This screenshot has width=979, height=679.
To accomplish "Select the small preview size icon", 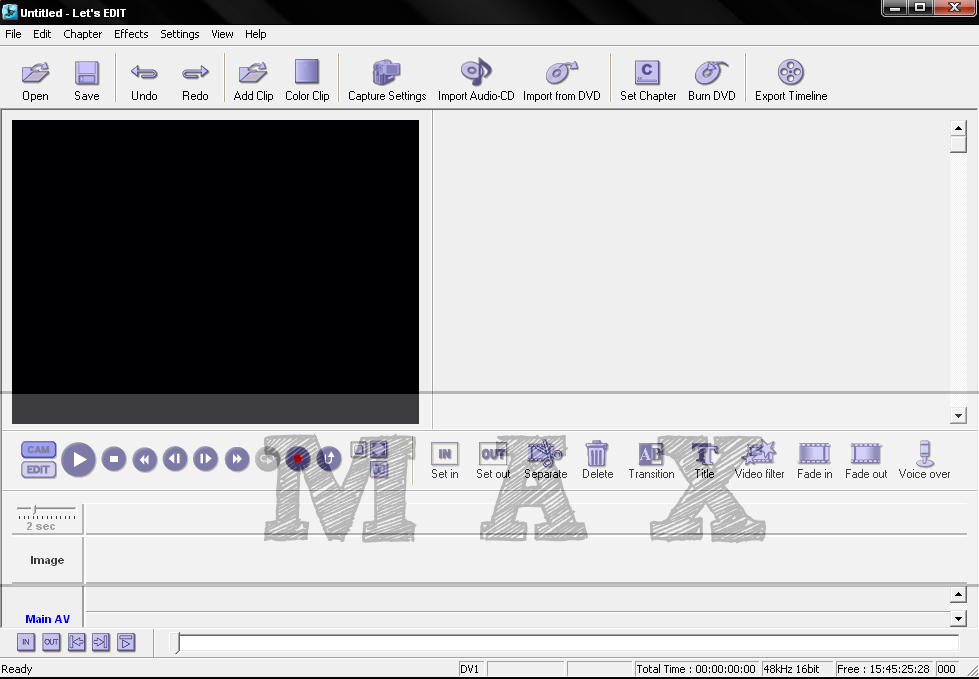I will pos(358,449).
